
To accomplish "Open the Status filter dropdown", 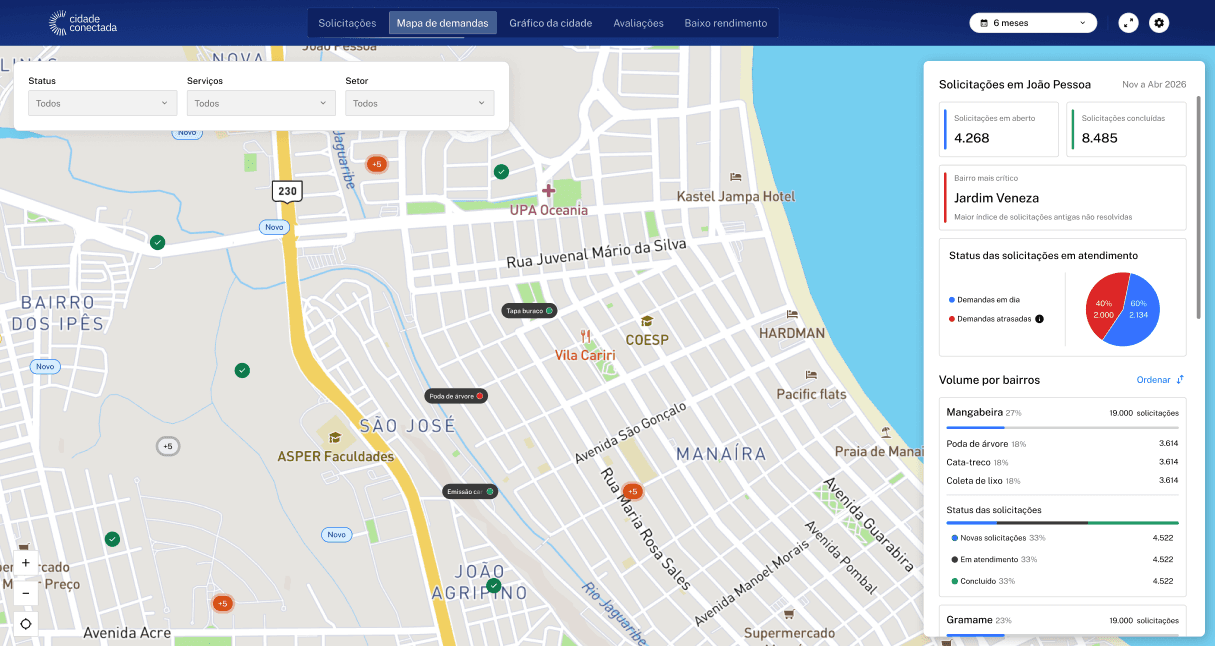I will pyautogui.click(x=103, y=103).
